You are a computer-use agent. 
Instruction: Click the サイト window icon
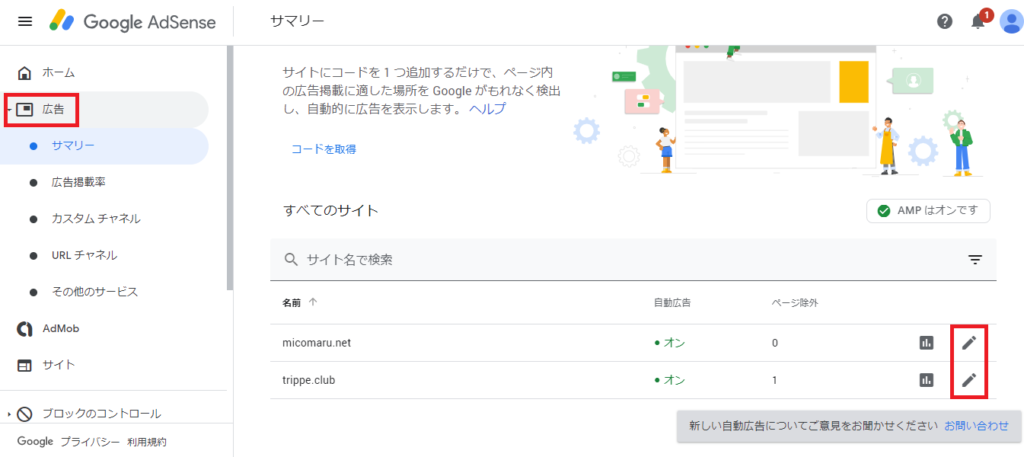24,366
